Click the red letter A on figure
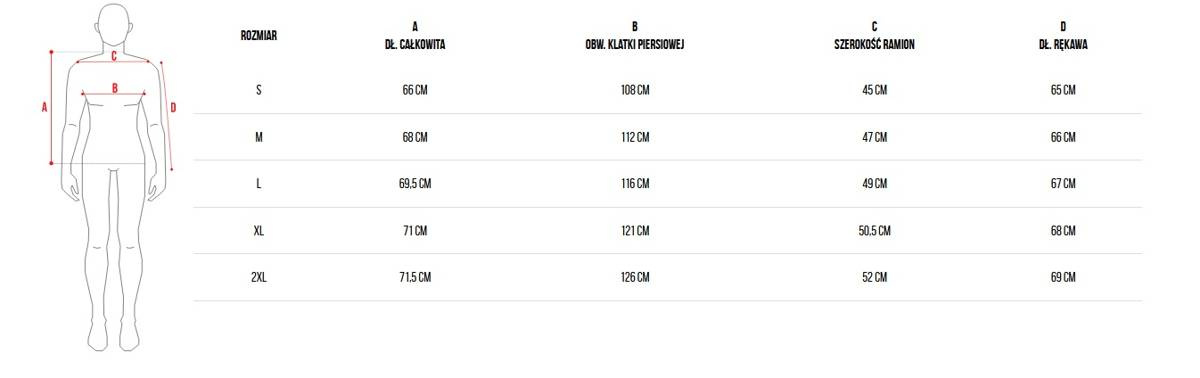This screenshot has width=1200, height=378. 44,107
